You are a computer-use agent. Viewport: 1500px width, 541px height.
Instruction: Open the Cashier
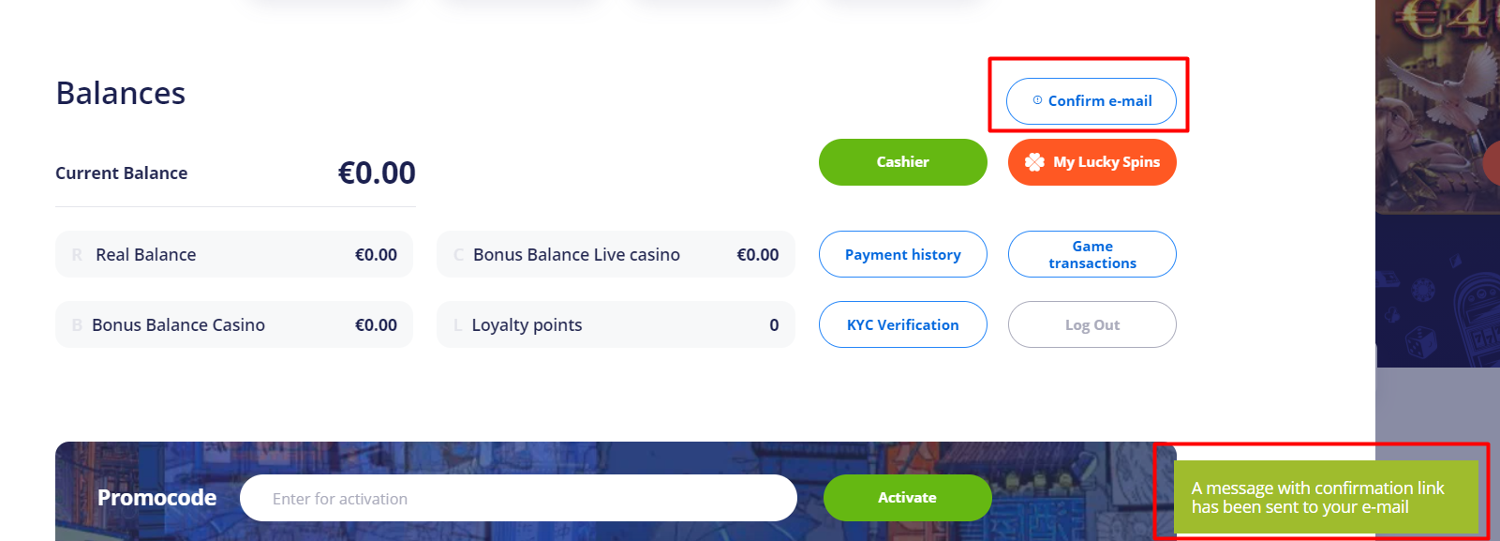pos(902,162)
